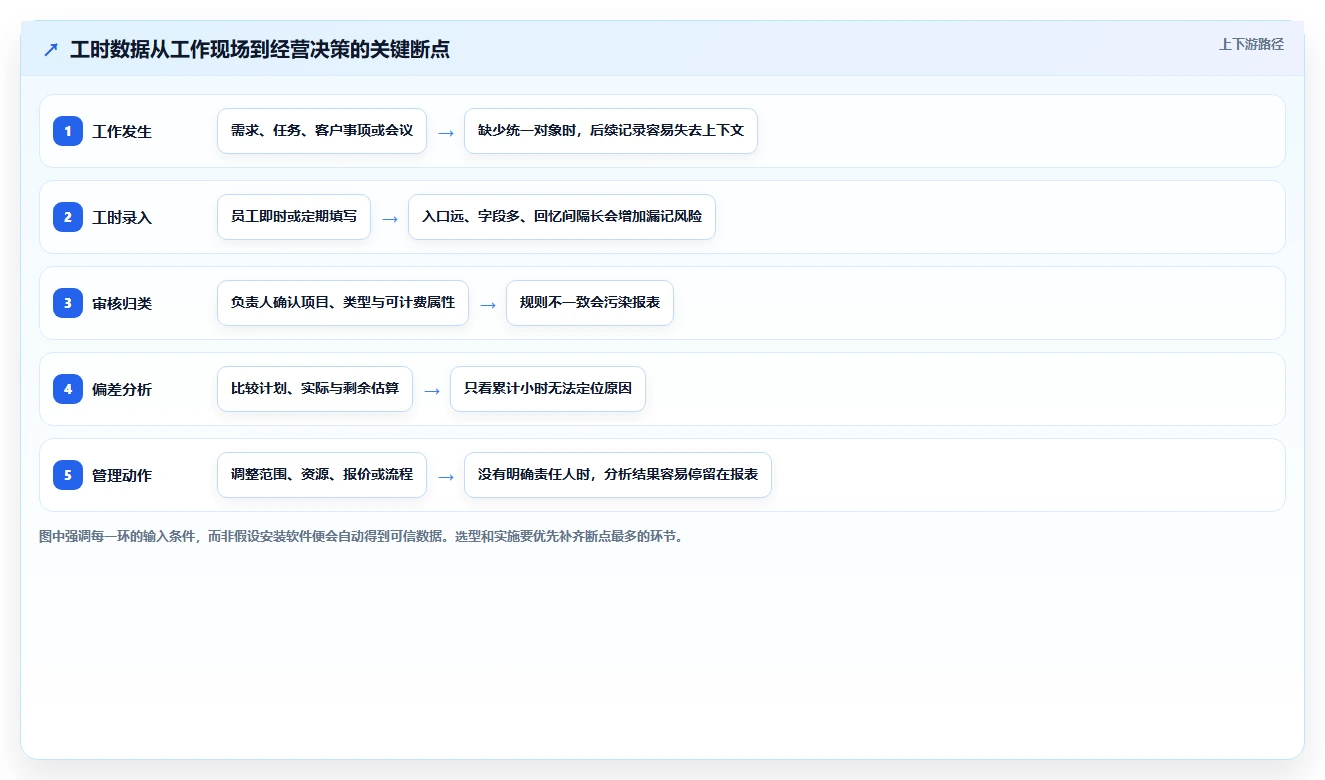Click step number badge 1

[x=68, y=131]
